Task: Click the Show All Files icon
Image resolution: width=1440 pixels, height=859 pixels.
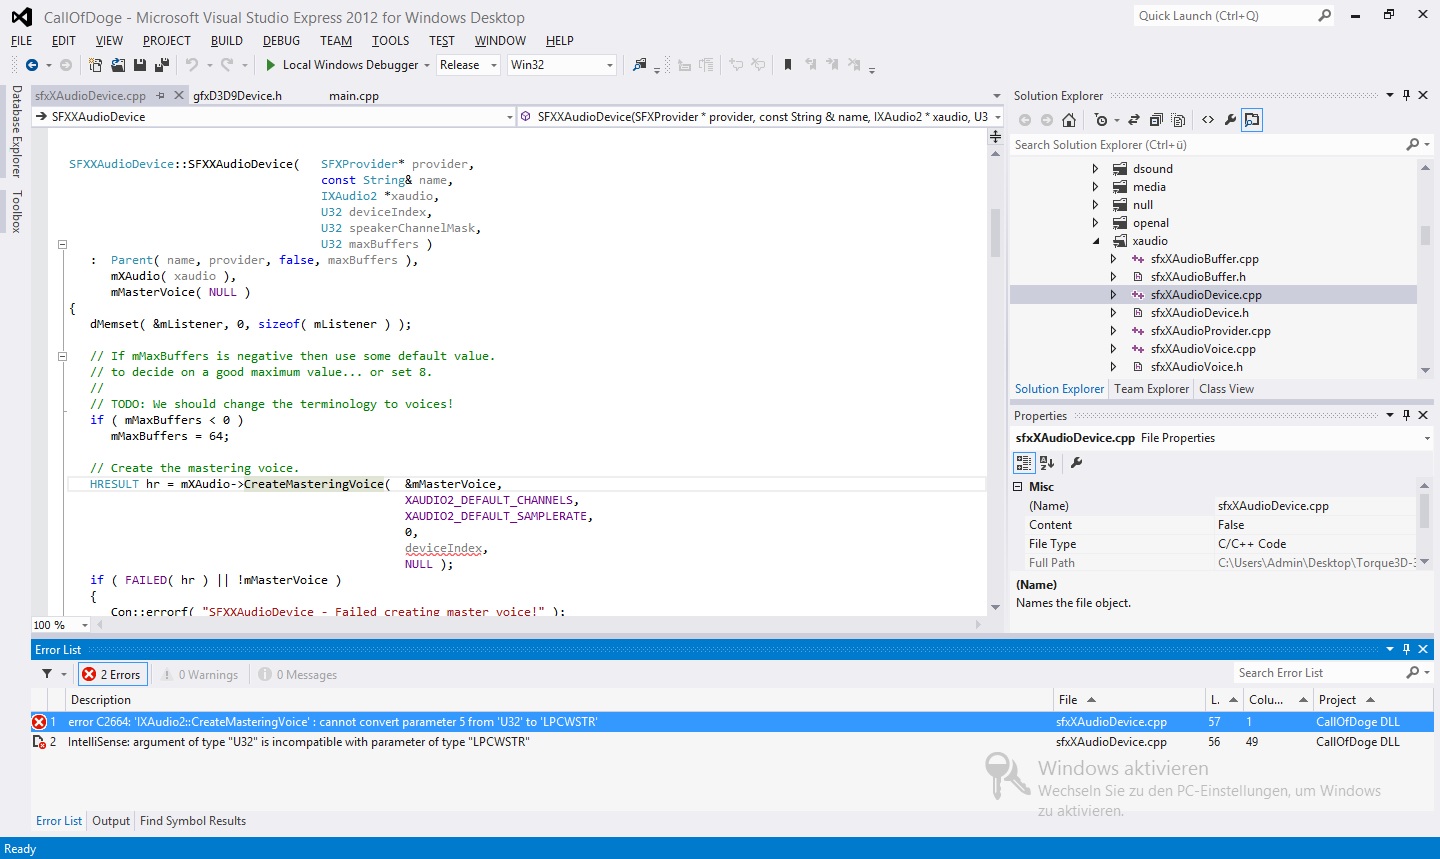Action: pos(1179,120)
